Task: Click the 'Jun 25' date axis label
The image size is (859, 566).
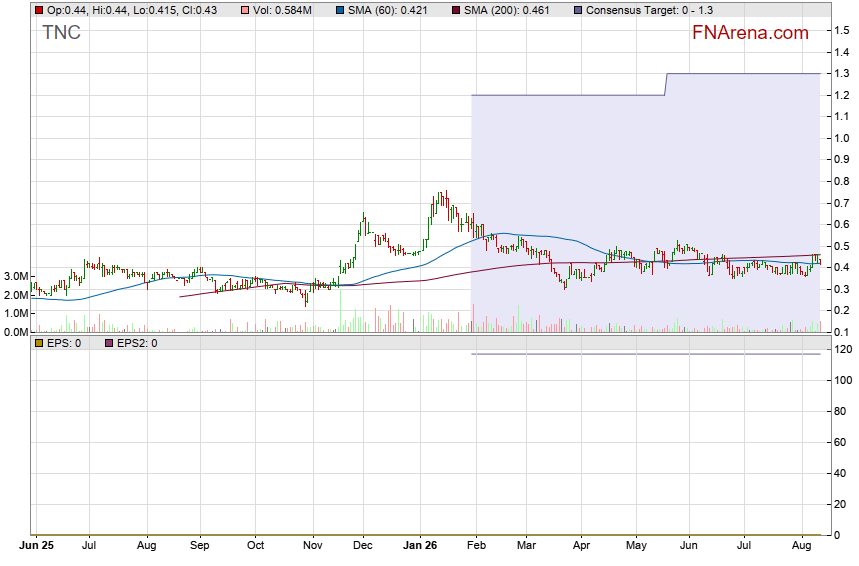Action: tap(37, 546)
